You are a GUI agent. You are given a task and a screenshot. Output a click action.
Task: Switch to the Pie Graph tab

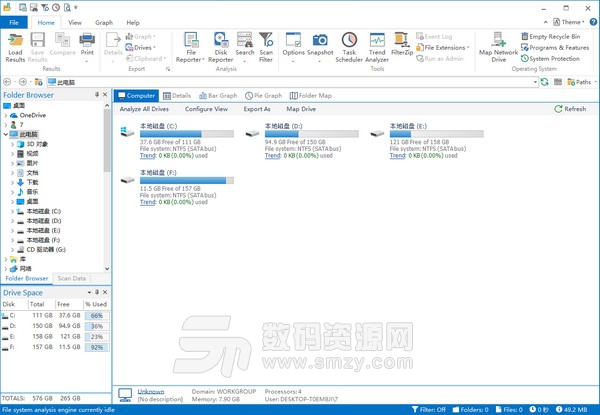pos(263,96)
